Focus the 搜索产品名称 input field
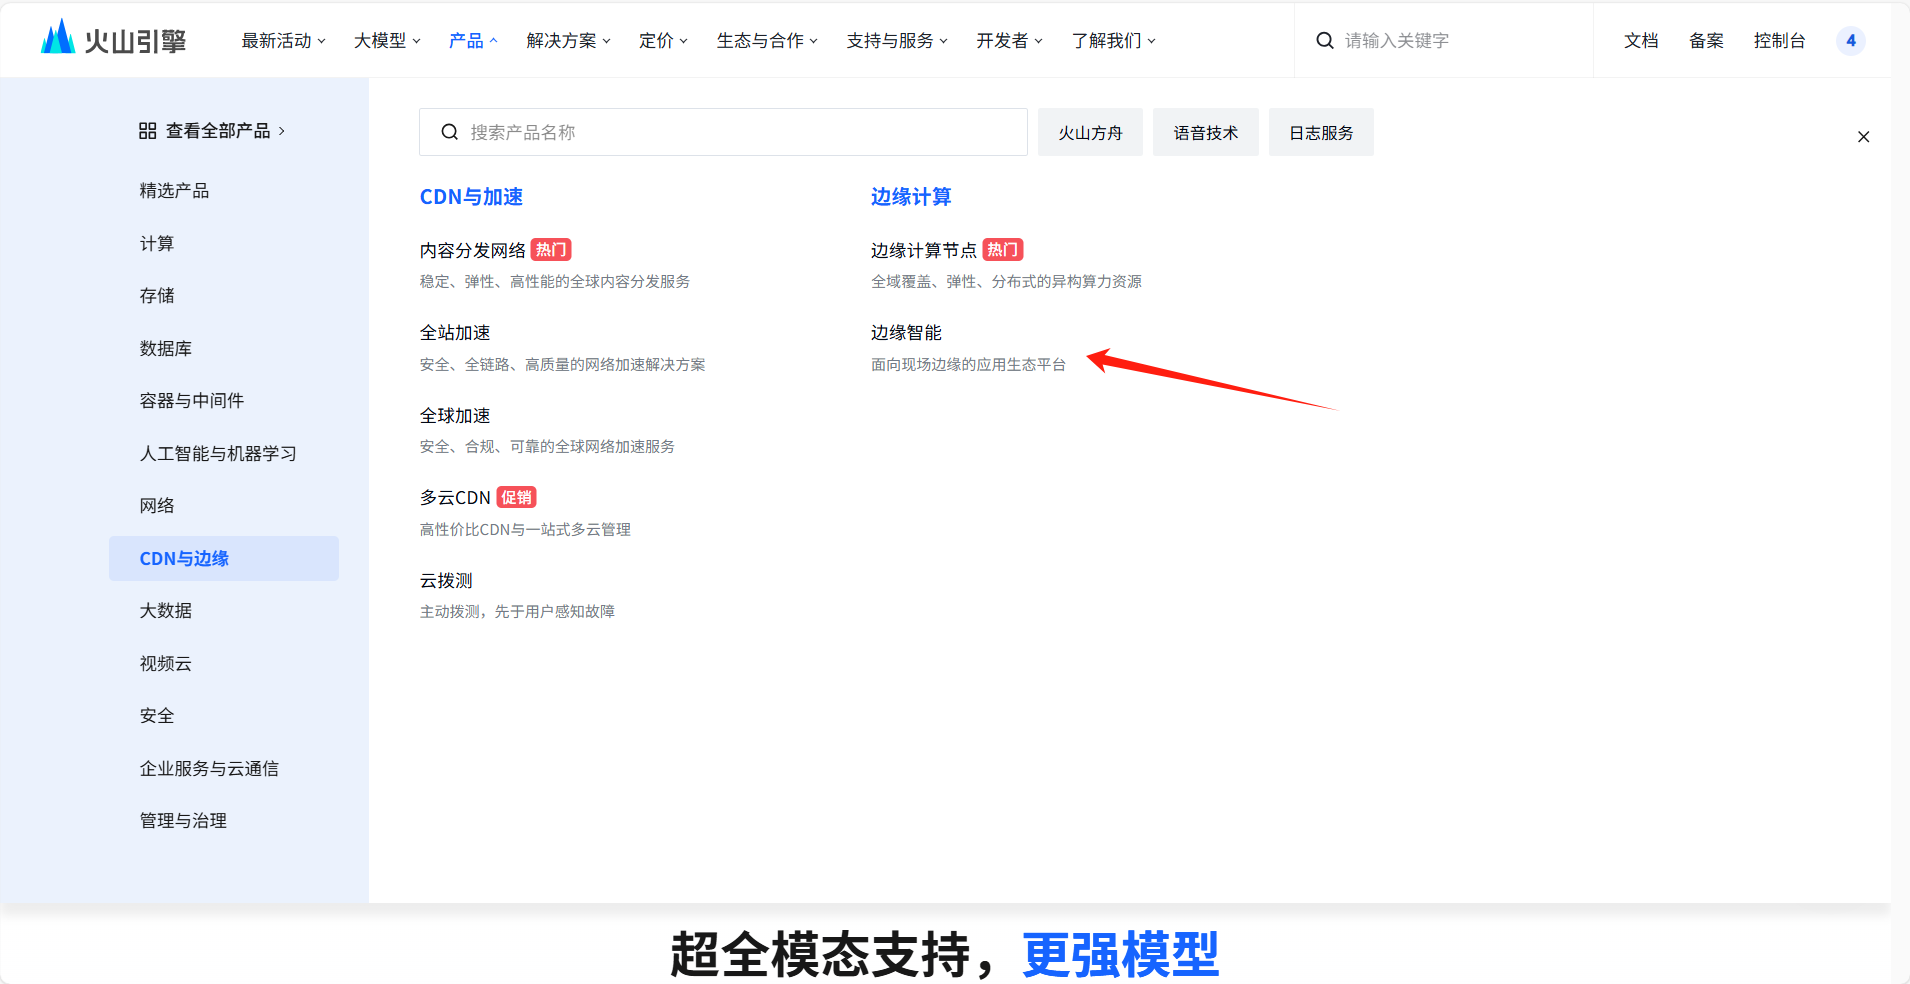Image resolution: width=1910 pixels, height=984 pixels. tap(723, 132)
